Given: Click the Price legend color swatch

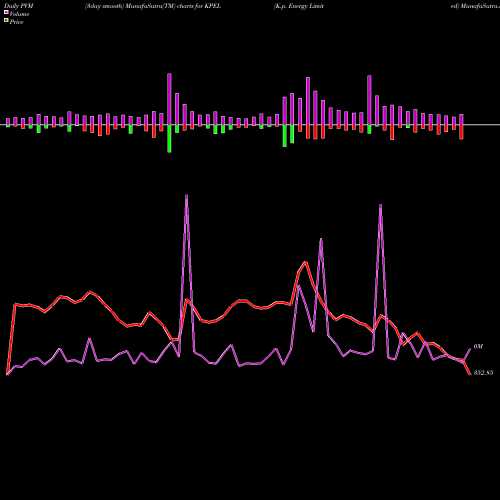Looking at the screenshot, I should tap(6, 21).
